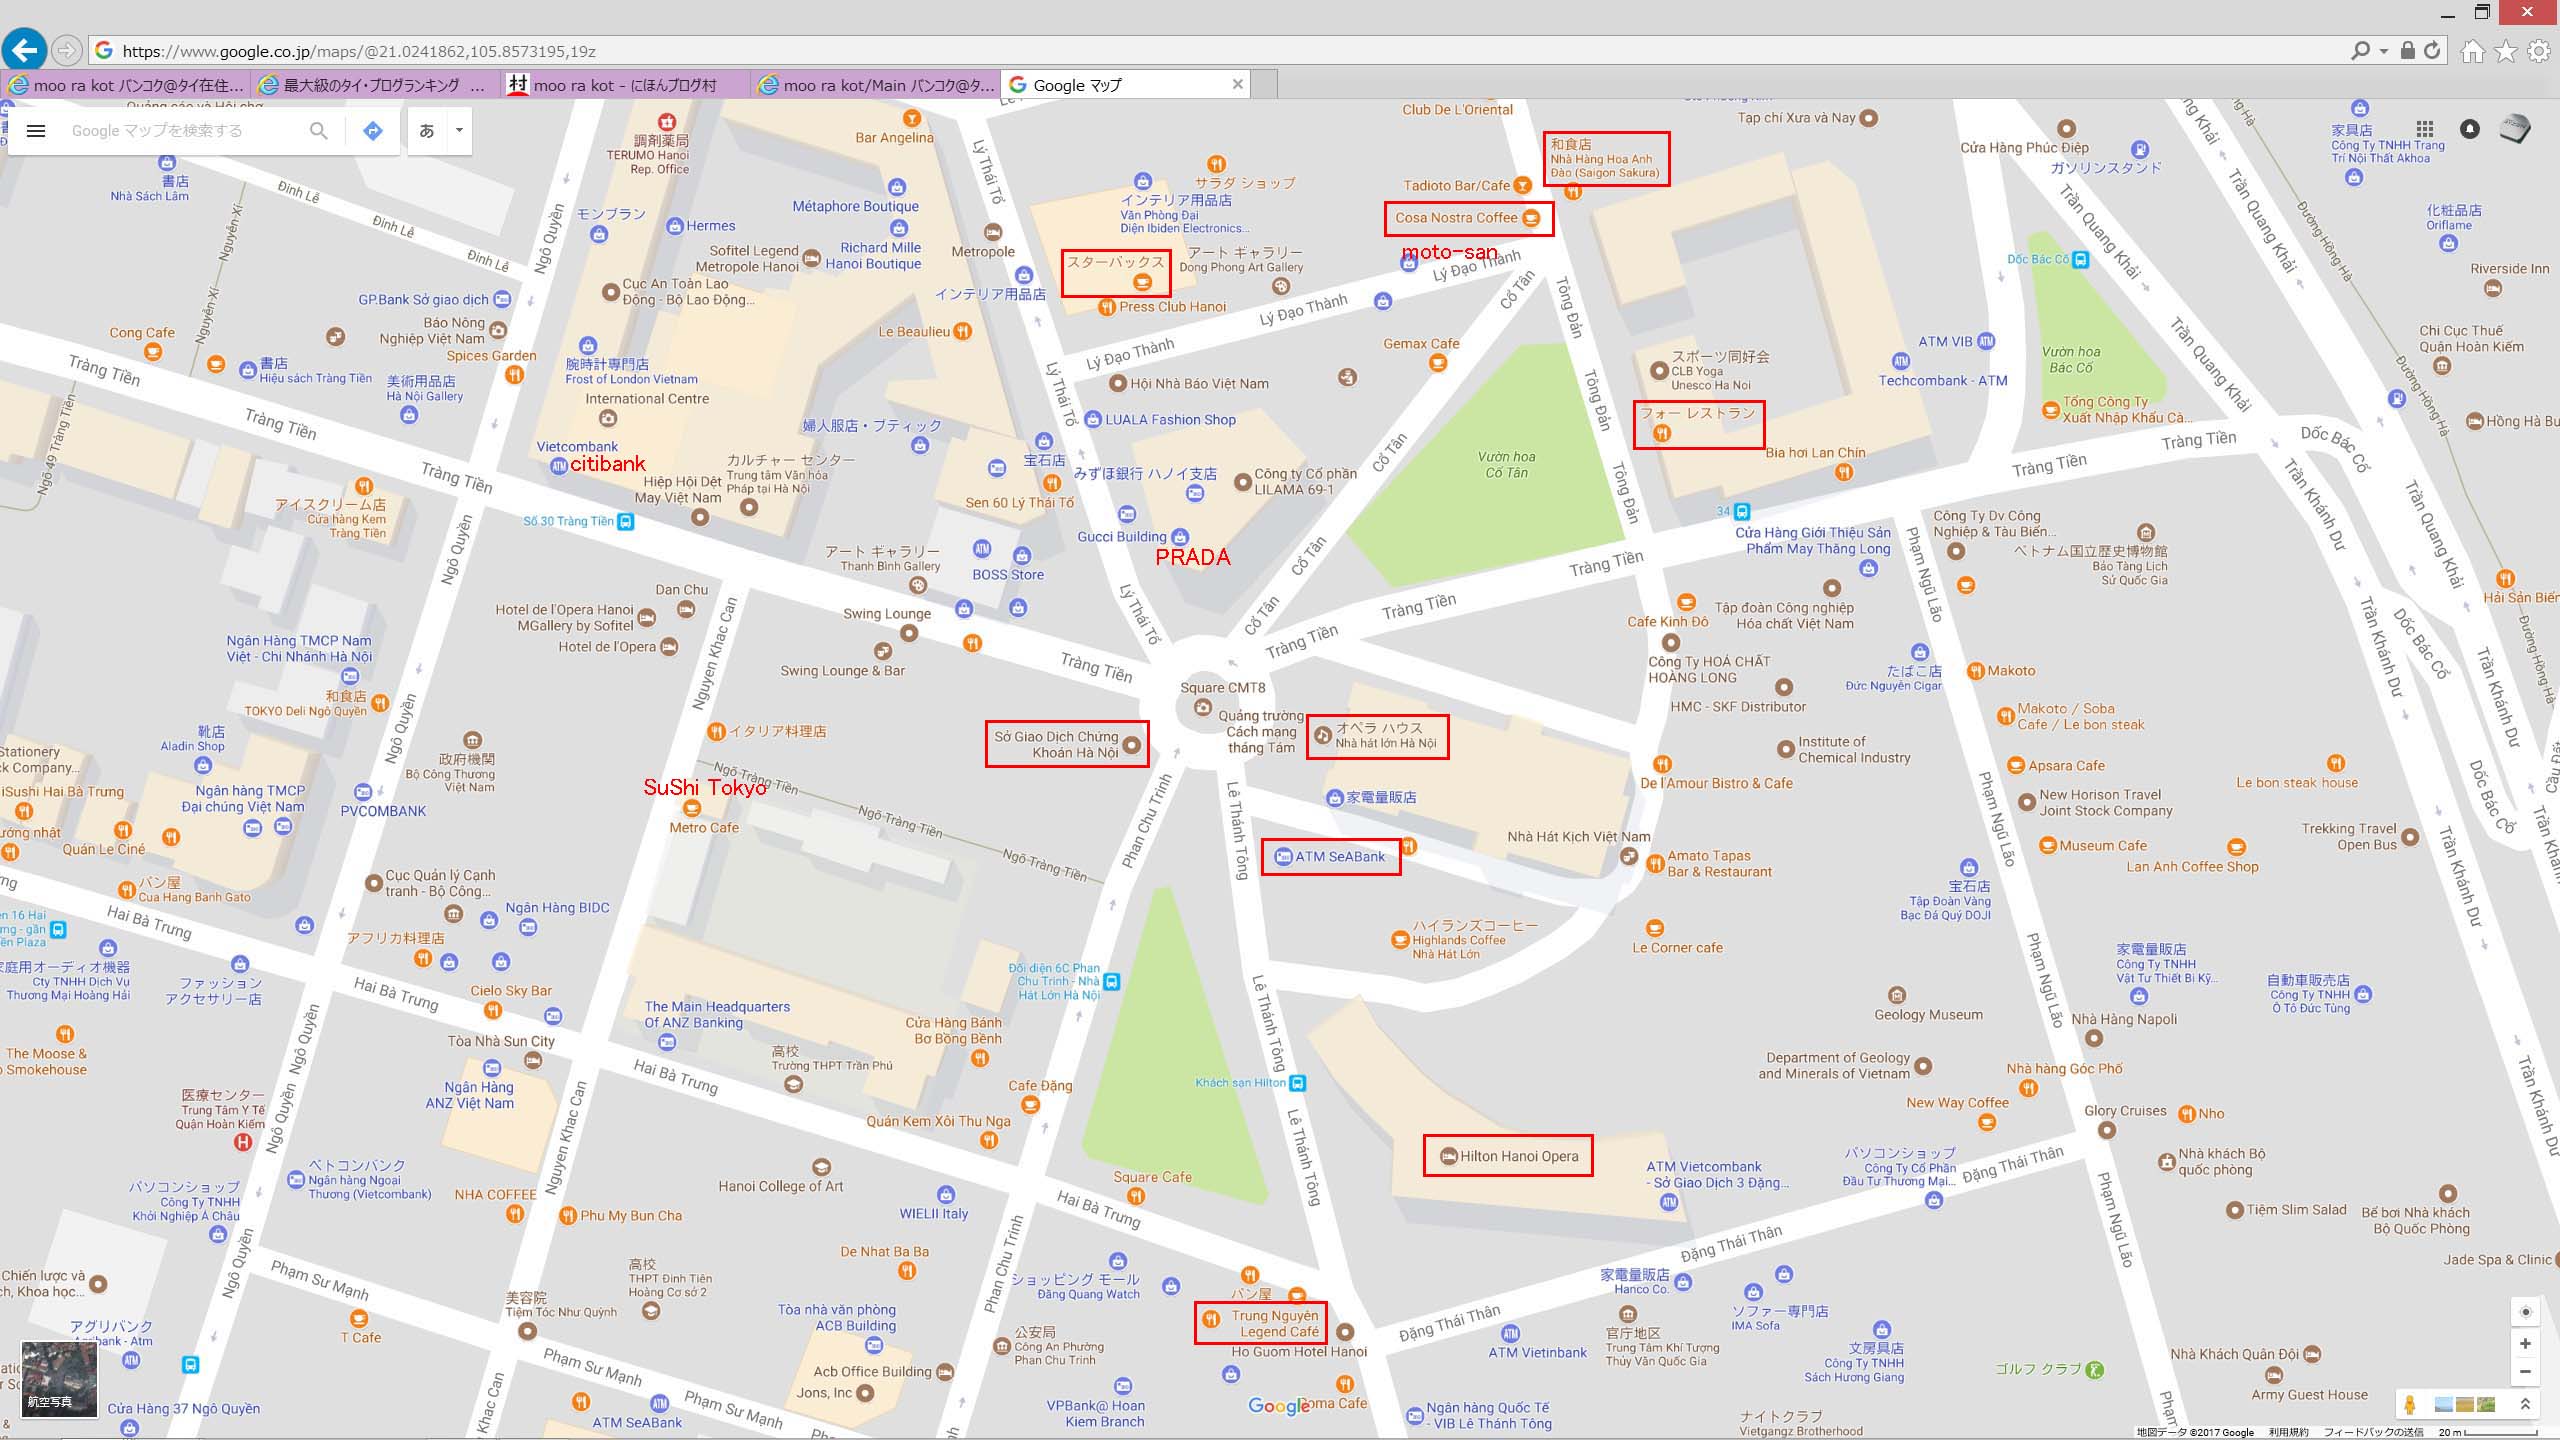Select the Street View pegman
The width and height of the screenshot is (2560, 1440).
point(2411,1405)
